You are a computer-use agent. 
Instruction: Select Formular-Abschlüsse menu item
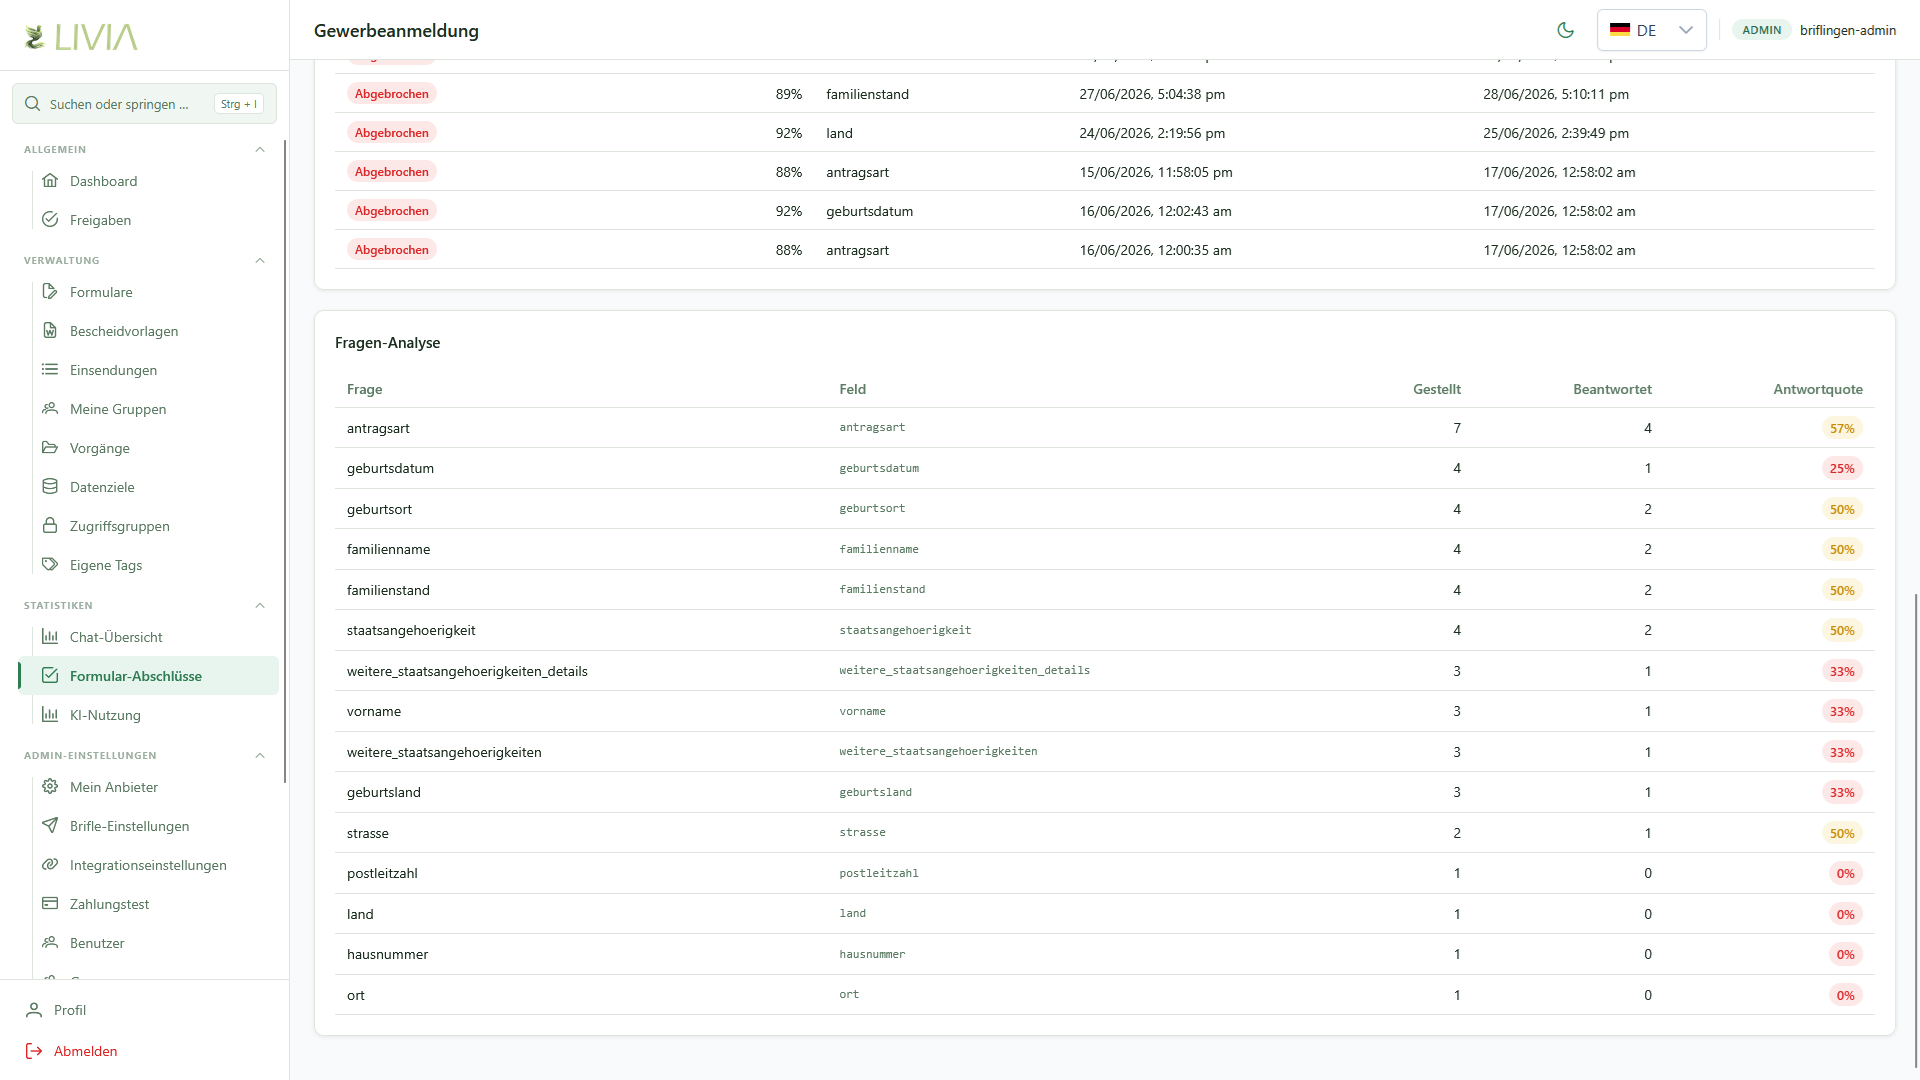(x=148, y=676)
